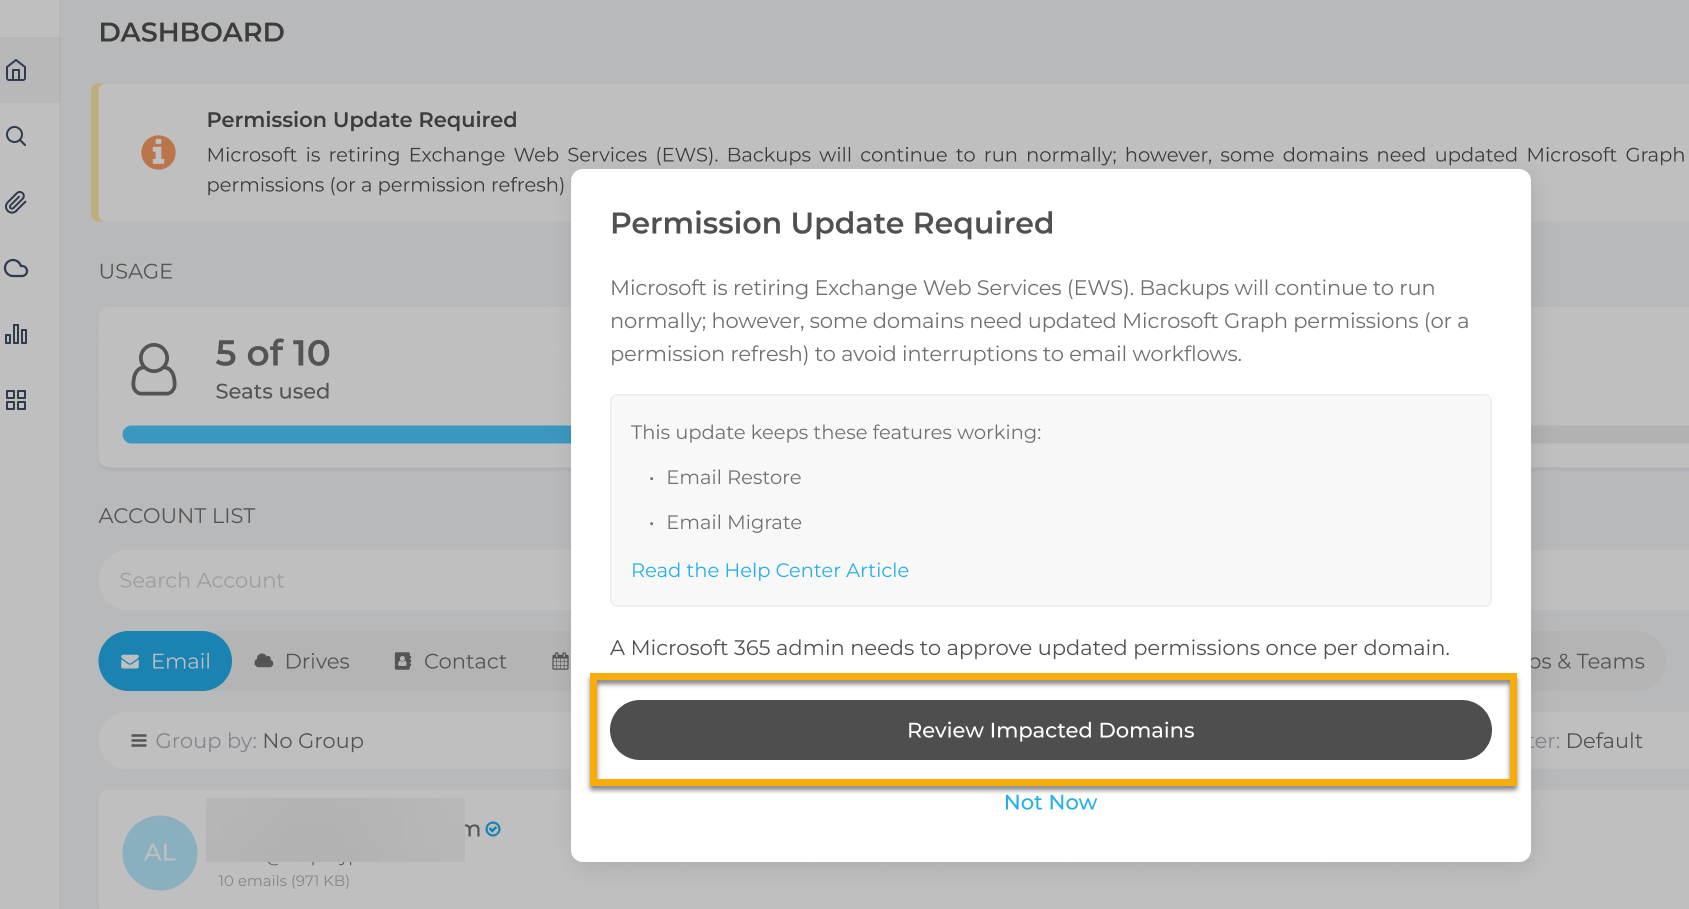Dismiss dialog with Not Now

[x=1051, y=802]
